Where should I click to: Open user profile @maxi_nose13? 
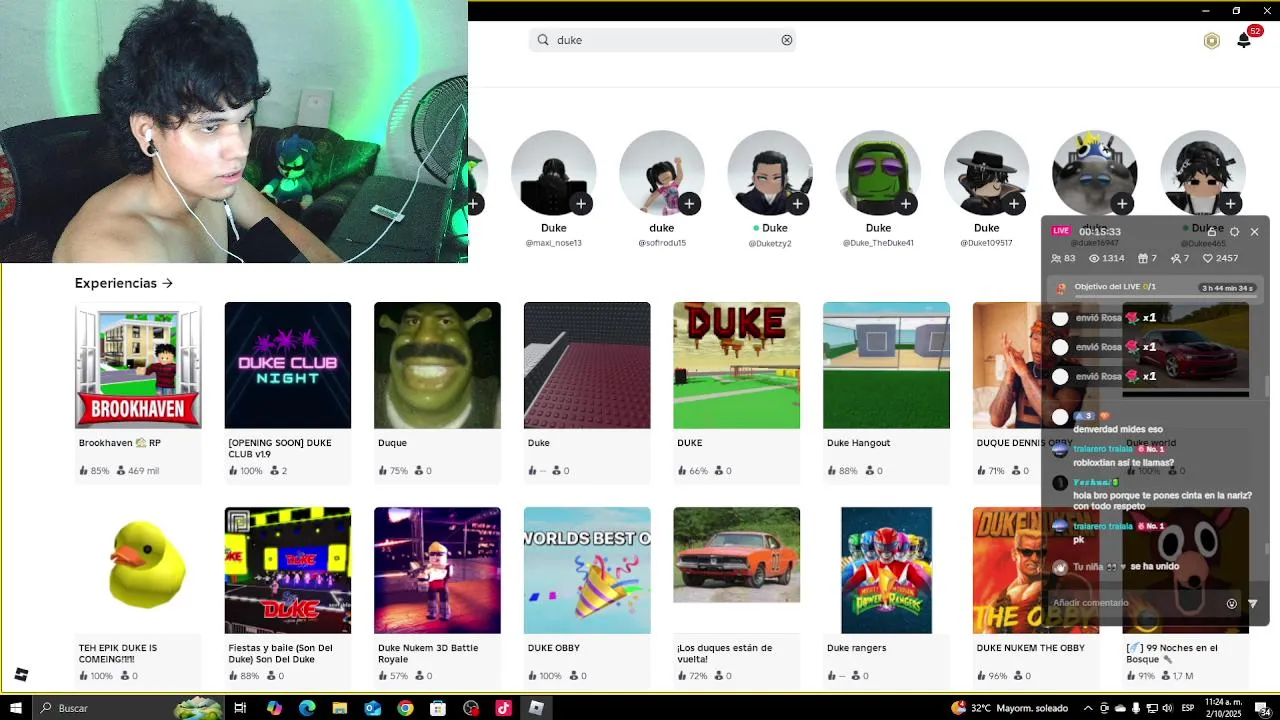tap(553, 175)
